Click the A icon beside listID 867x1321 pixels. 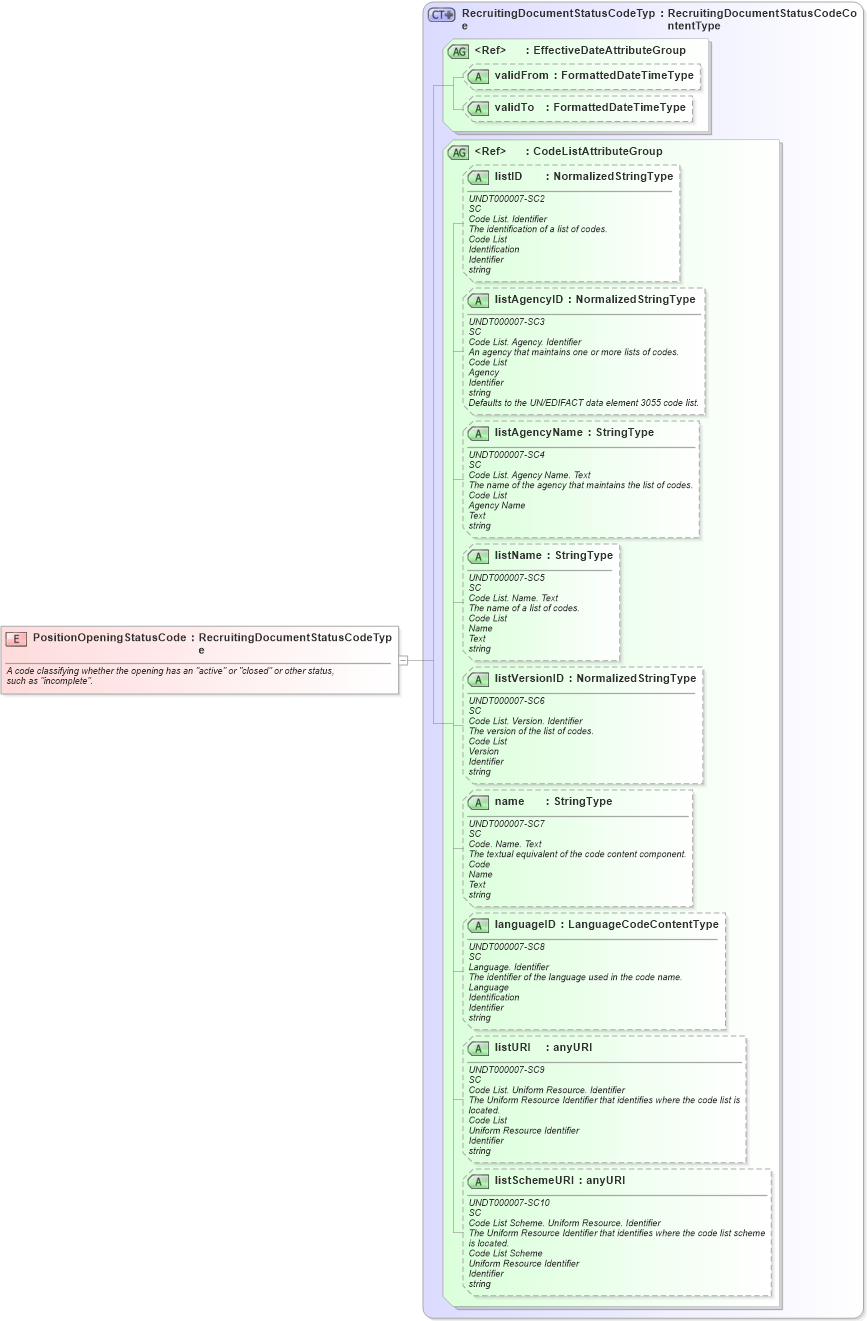pos(479,176)
